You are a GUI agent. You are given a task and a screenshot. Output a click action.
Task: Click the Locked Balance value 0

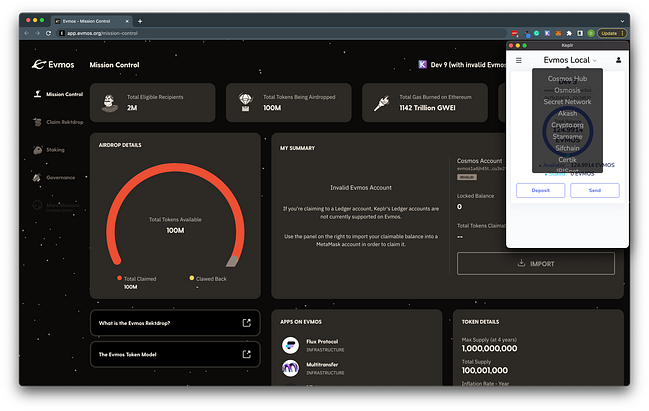[459, 207]
